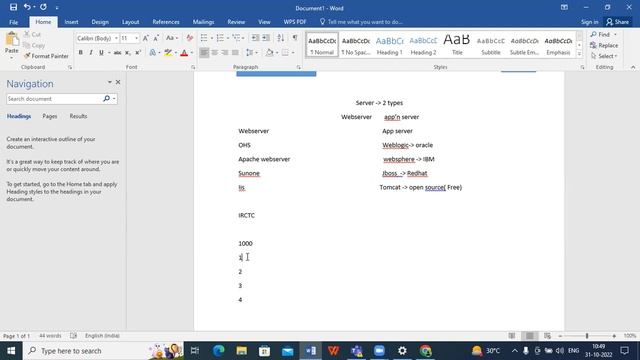Switch to Read Mode view
640x360 pixels.
point(512,336)
